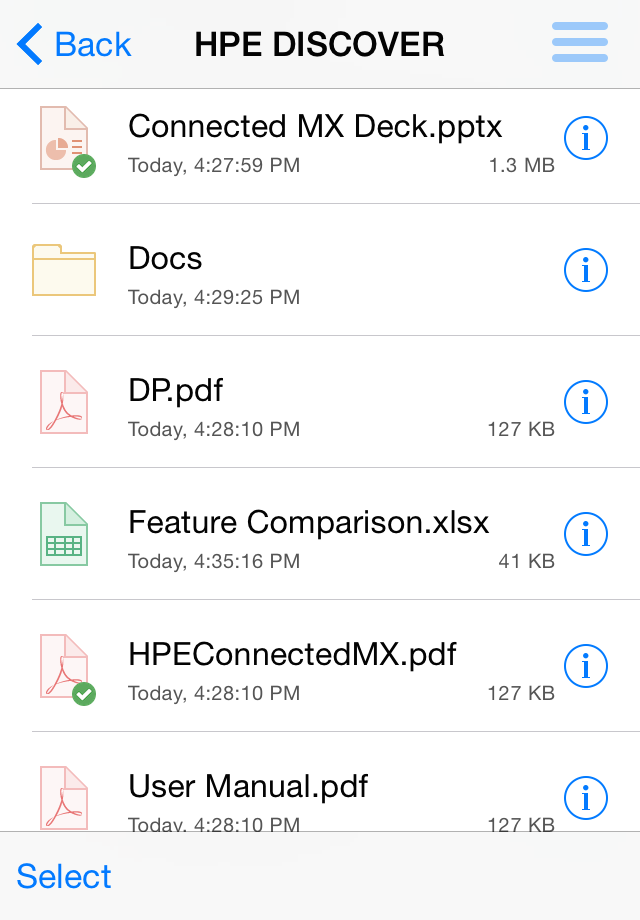Open HPEConnectedMX.pdf file name

pyautogui.click(x=292, y=654)
